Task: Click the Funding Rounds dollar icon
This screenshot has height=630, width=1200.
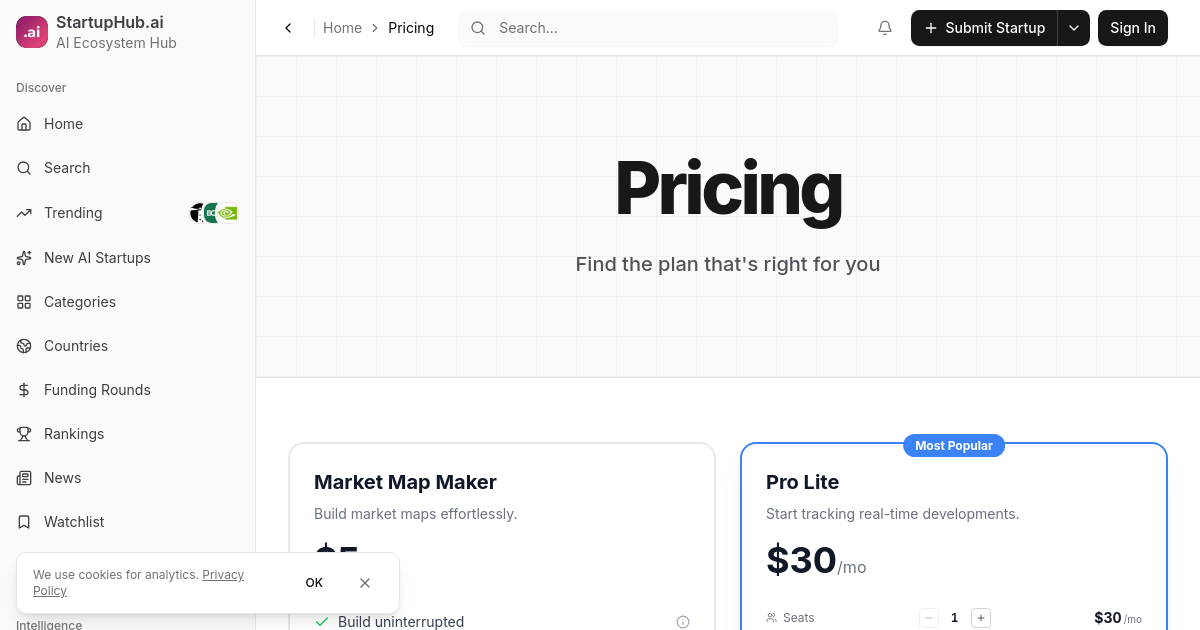Action: (x=24, y=390)
